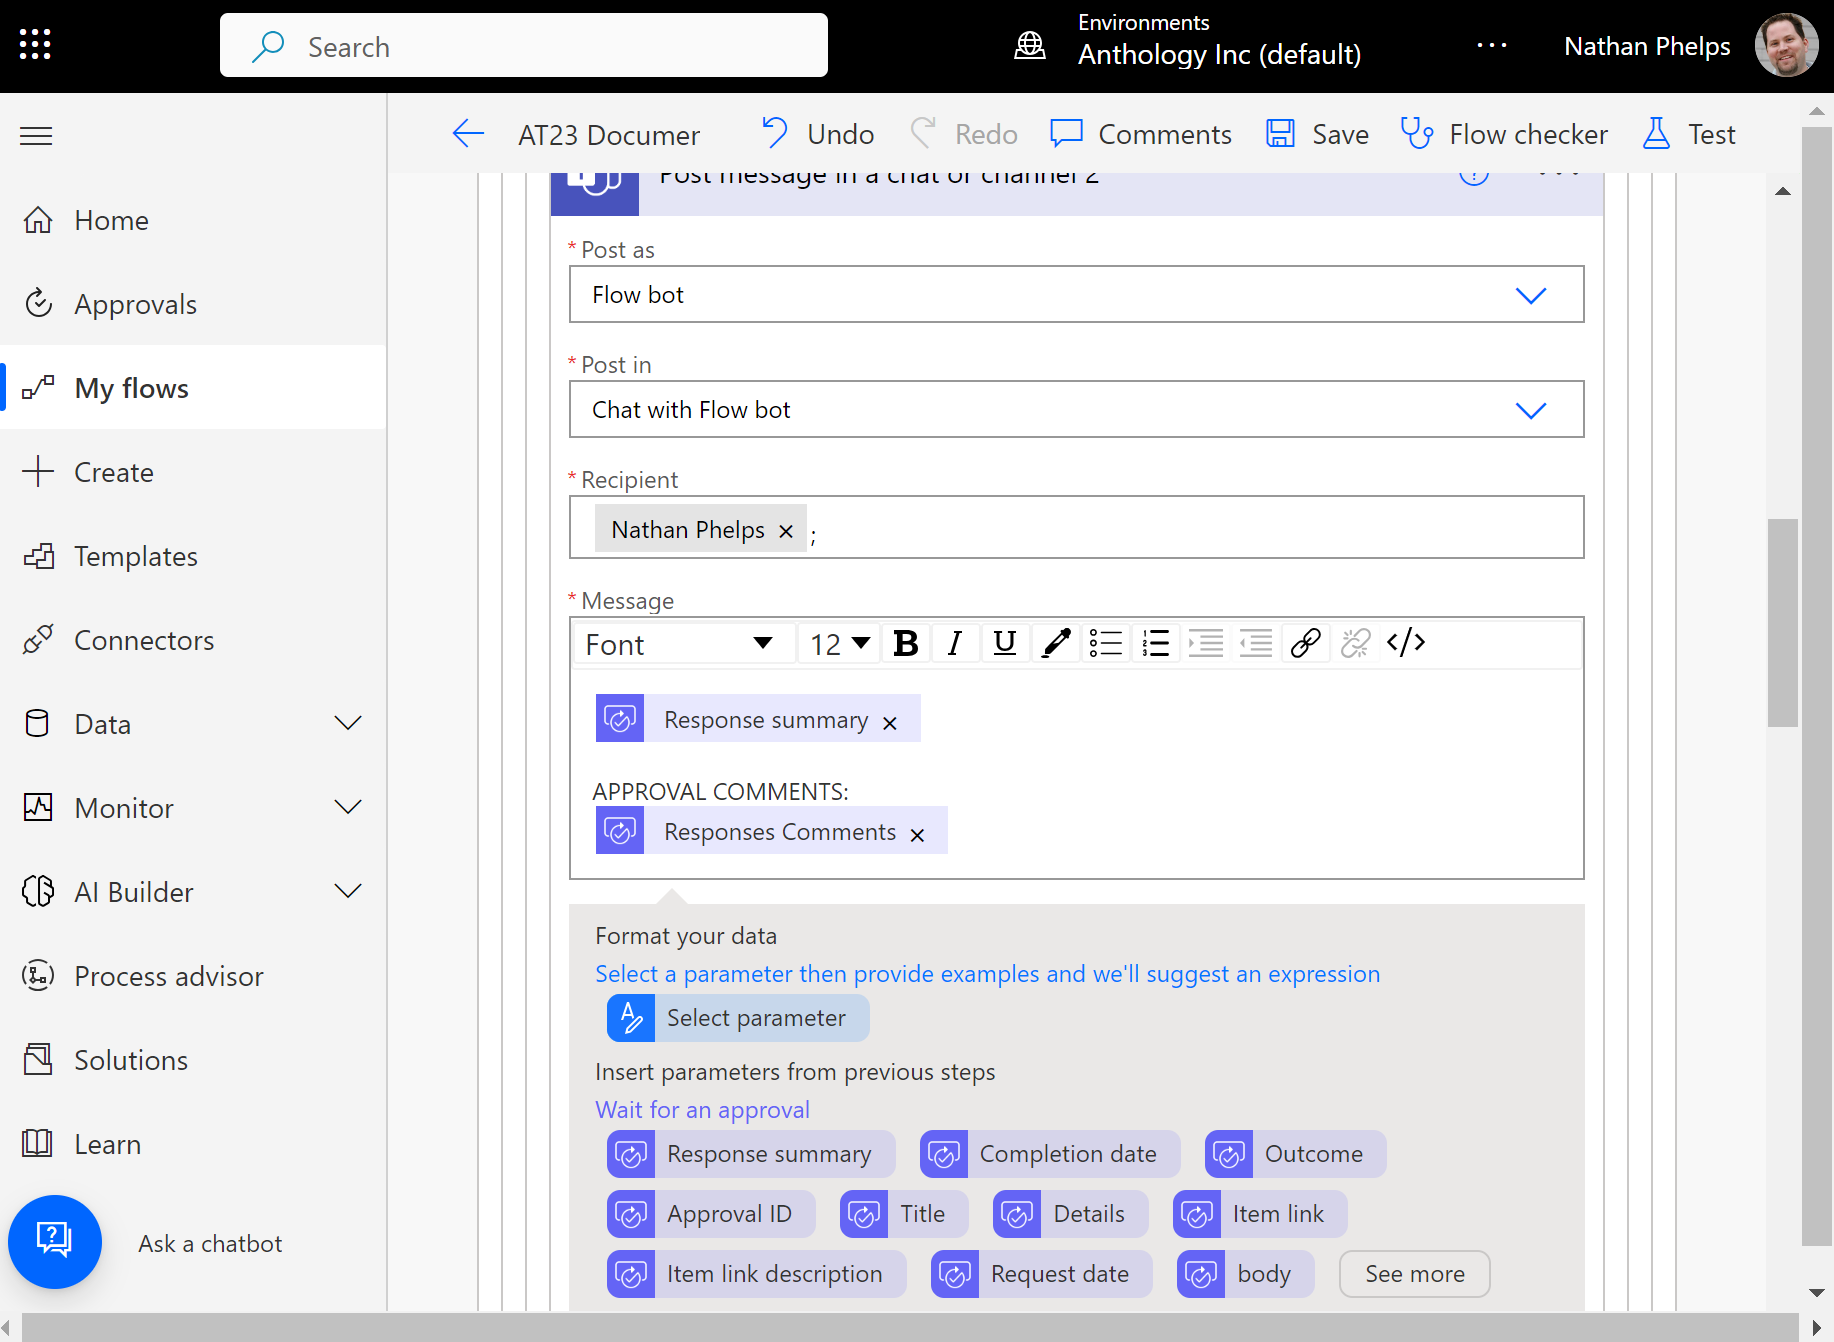1834x1342 pixels.
Task: Open Process advisor in the sidebar
Action: (194, 976)
